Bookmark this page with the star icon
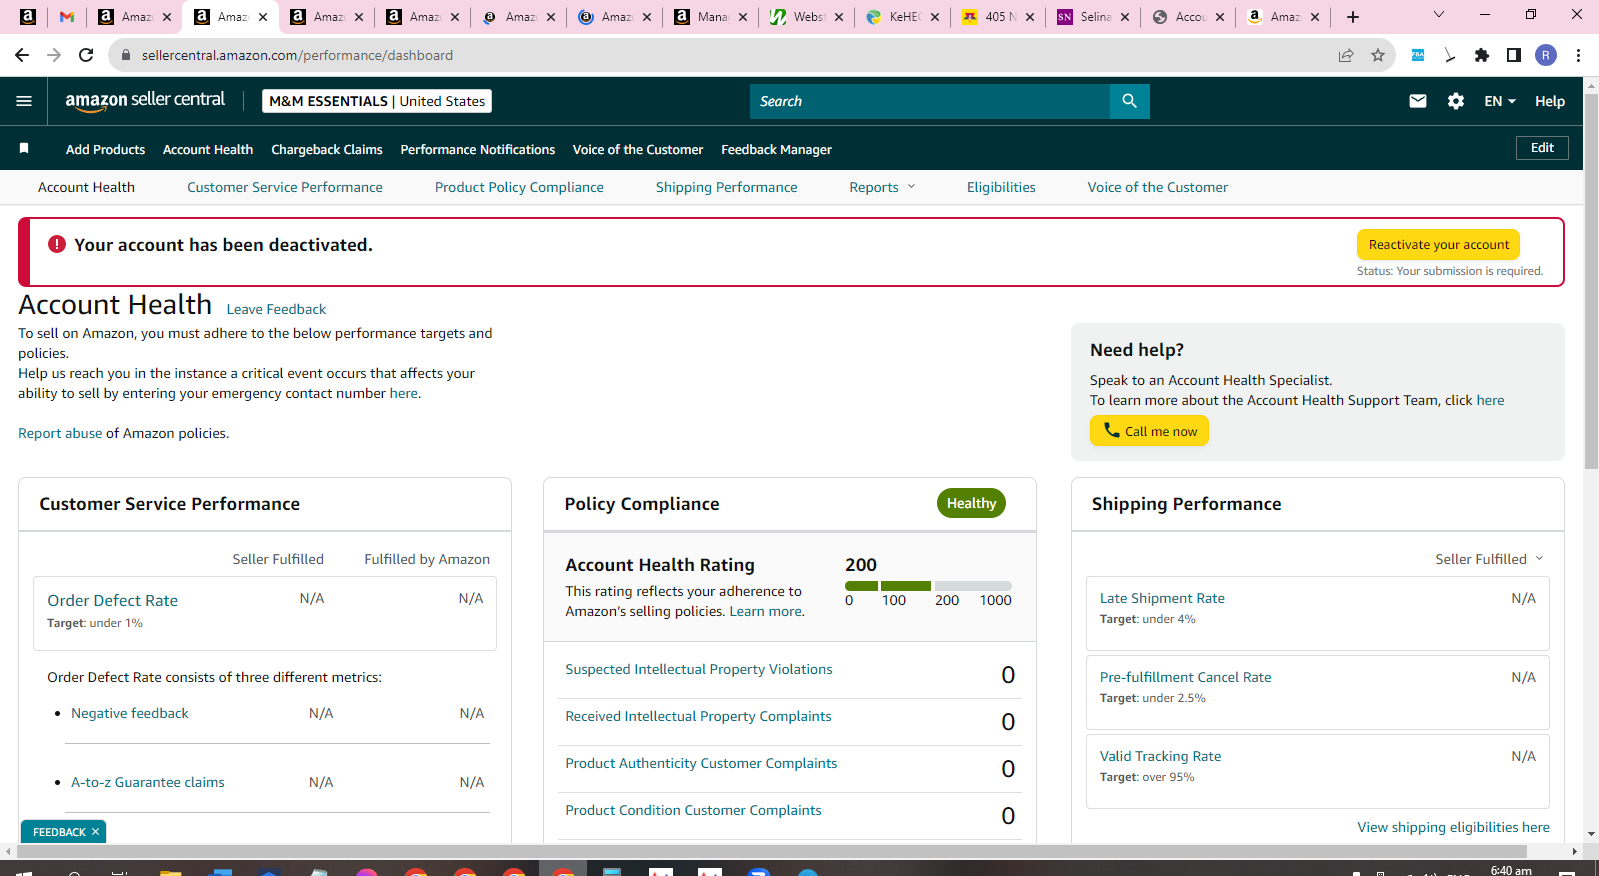Screen dimensions: 1599x876 tap(1378, 55)
